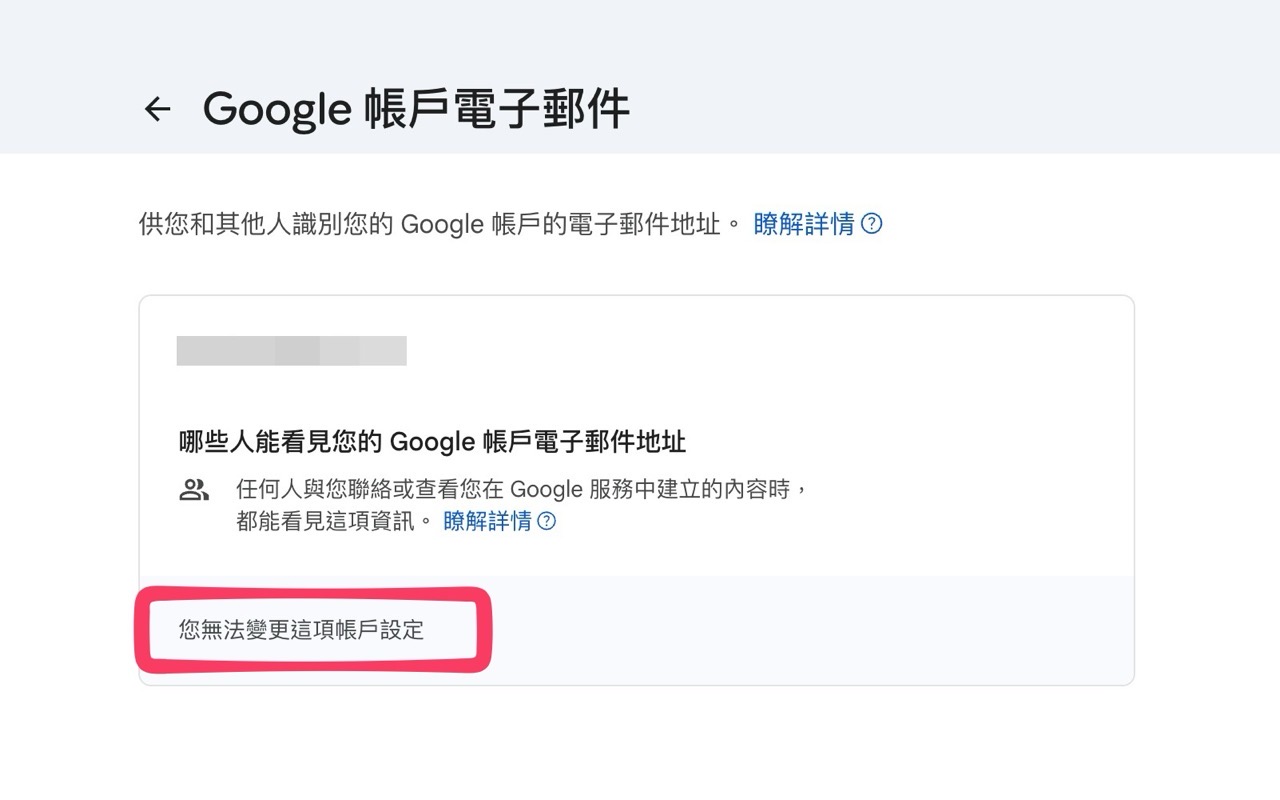
Task: Click the page description above the card
Action: pos(400,223)
